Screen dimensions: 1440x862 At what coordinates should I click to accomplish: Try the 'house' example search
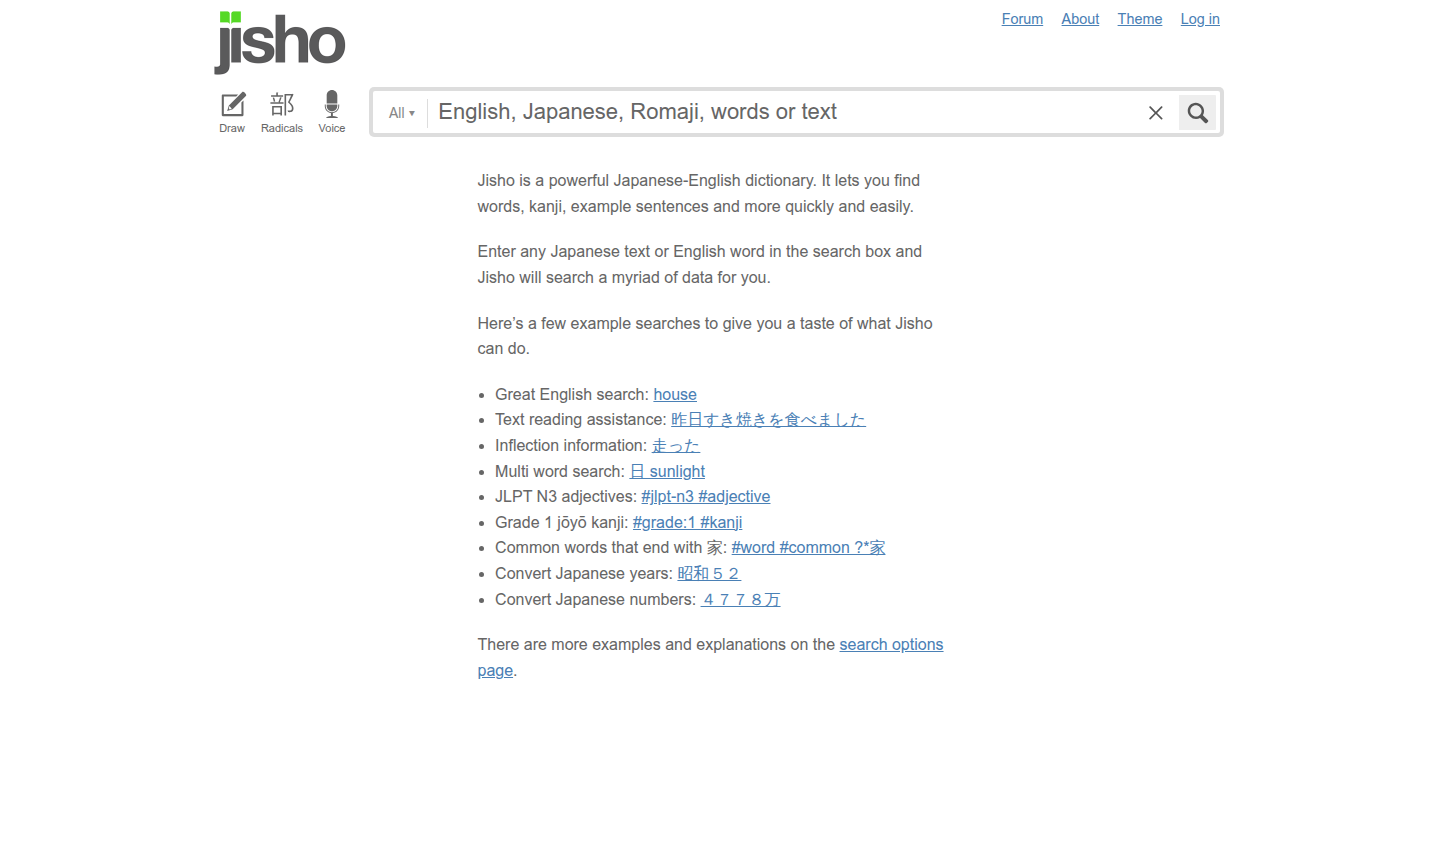(675, 395)
